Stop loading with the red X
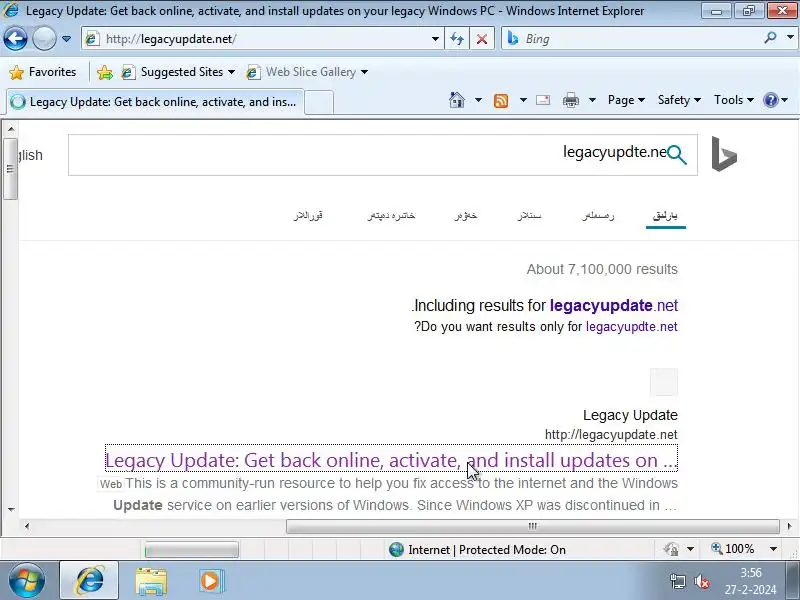The height and width of the screenshot is (600, 800). [482, 39]
